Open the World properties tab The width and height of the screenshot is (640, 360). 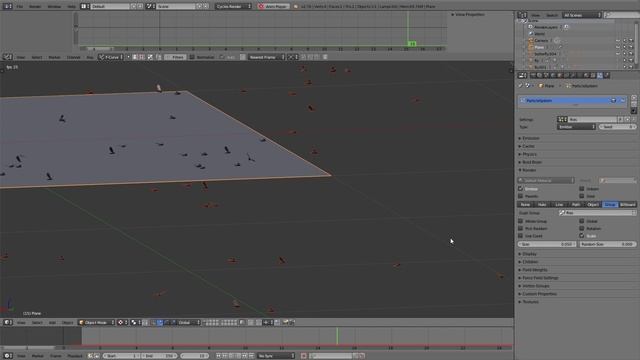[553, 76]
